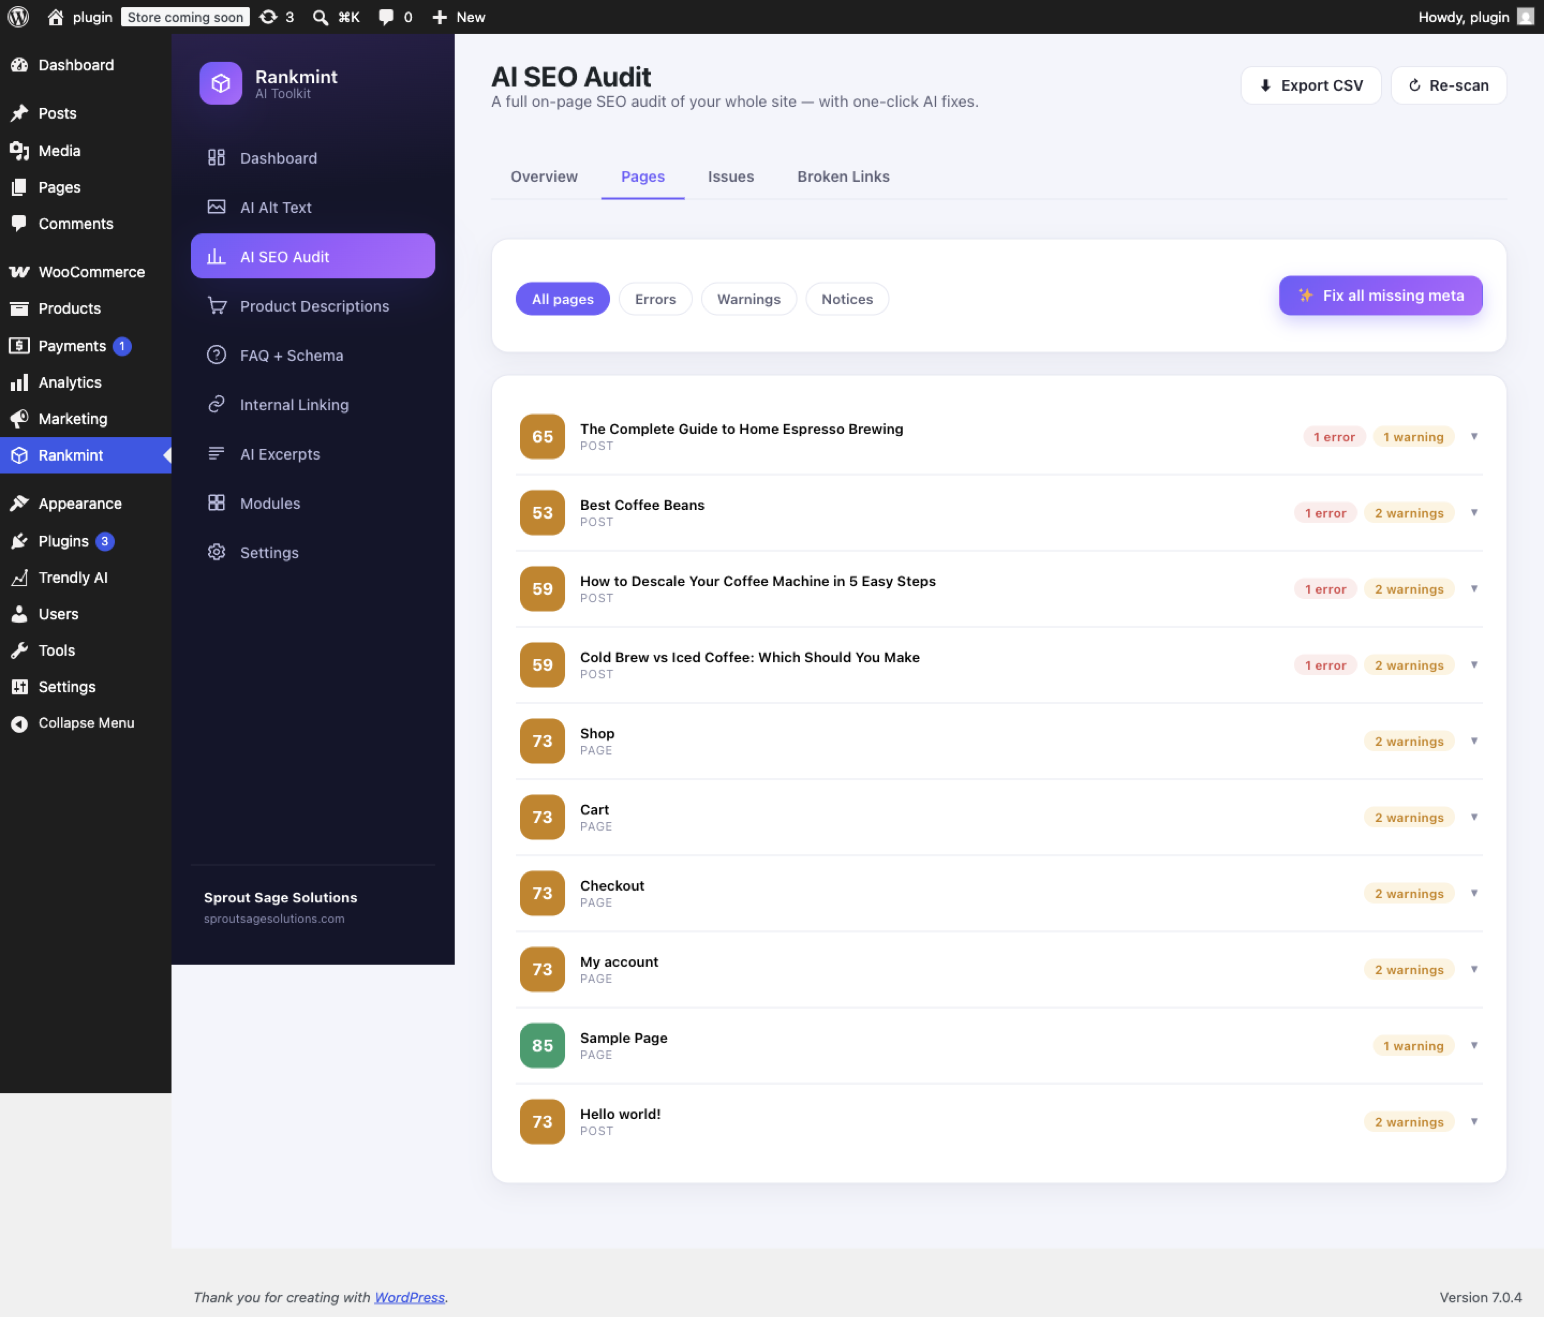Click the Rankmint cube logo icon
1544x1317 pixels.
[x=221, y=84]
